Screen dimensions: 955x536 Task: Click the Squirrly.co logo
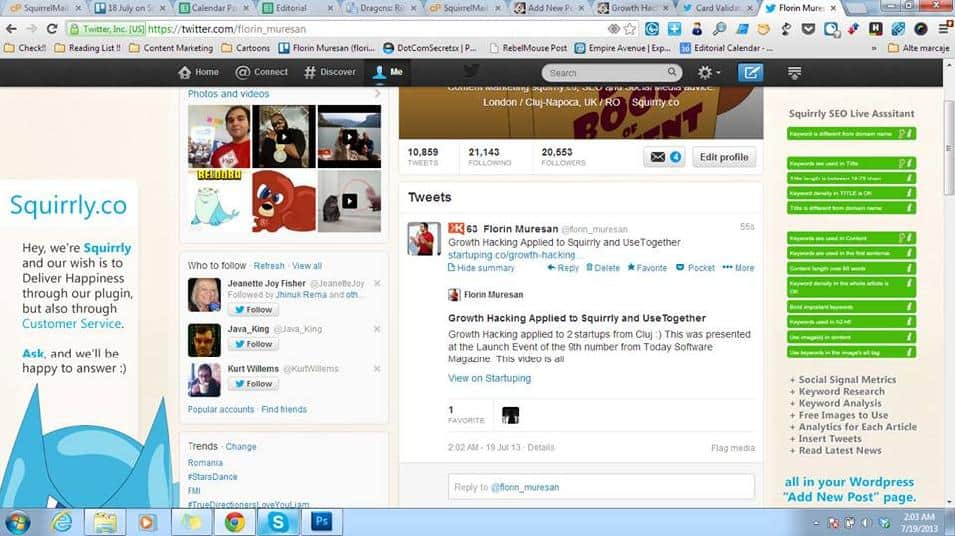[x=68, y=205]
